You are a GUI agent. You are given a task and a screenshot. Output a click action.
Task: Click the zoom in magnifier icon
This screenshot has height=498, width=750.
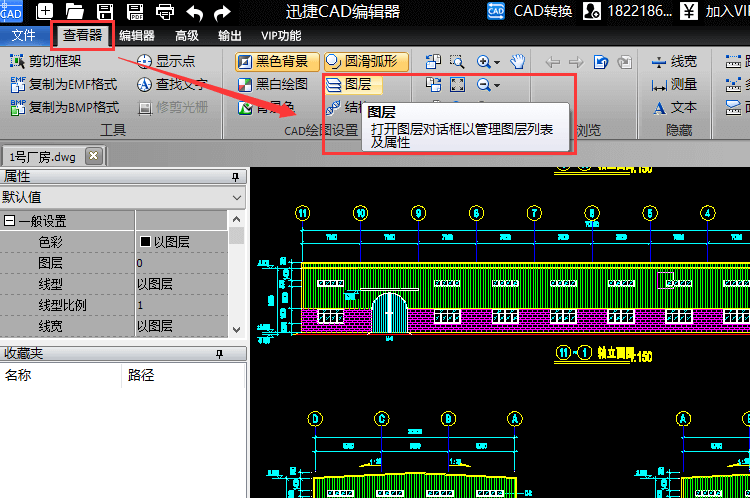click(x=484, y=62)
